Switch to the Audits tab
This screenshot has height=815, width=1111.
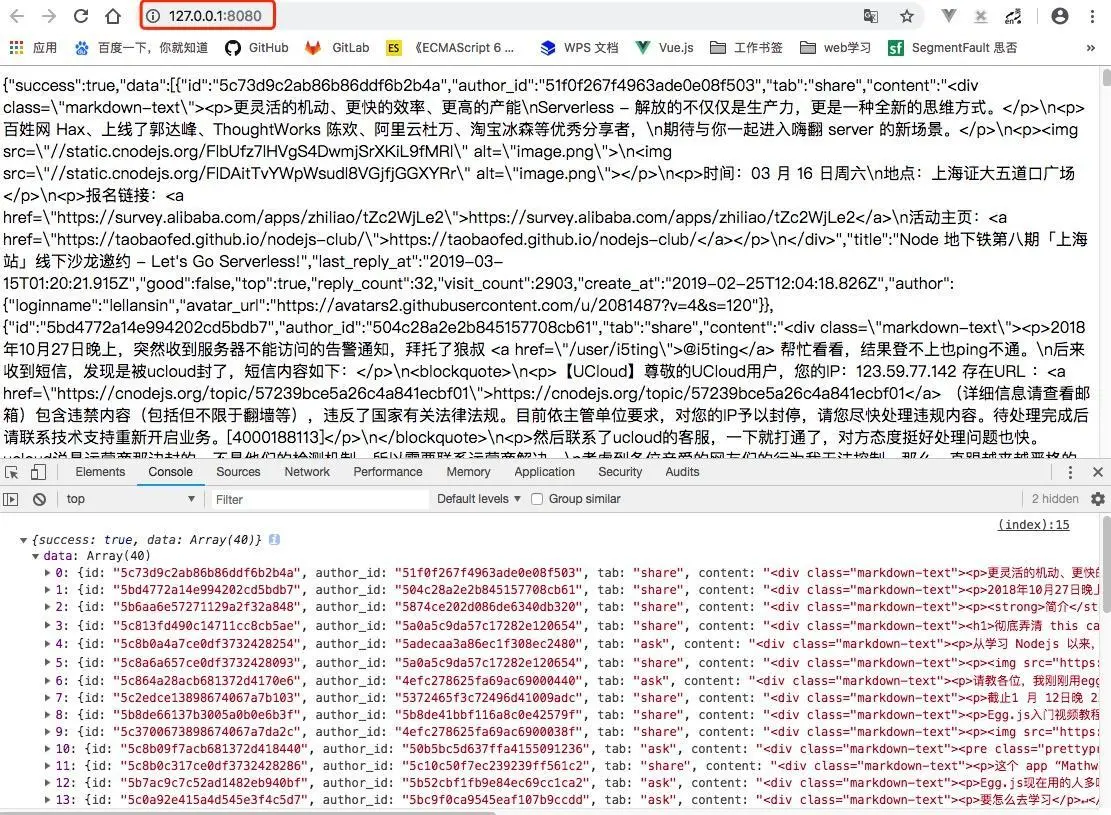click(x=682, y=472)
